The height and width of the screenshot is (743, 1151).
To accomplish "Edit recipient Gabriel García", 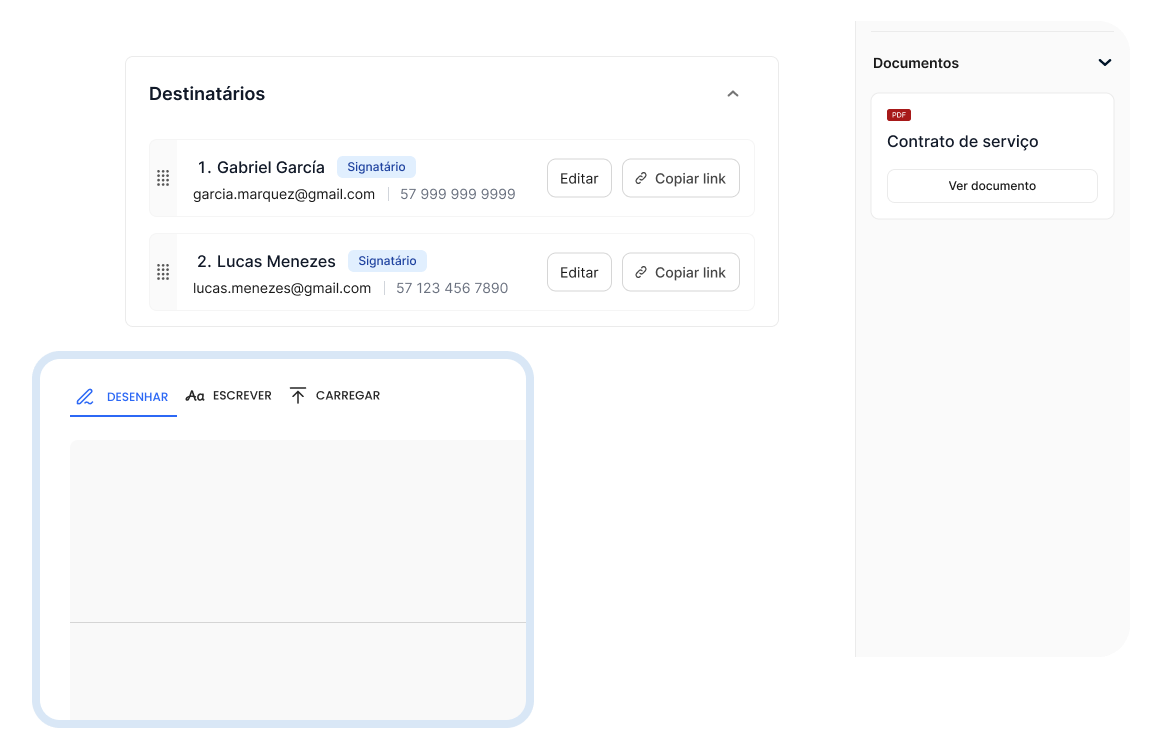I will [579, 178].
